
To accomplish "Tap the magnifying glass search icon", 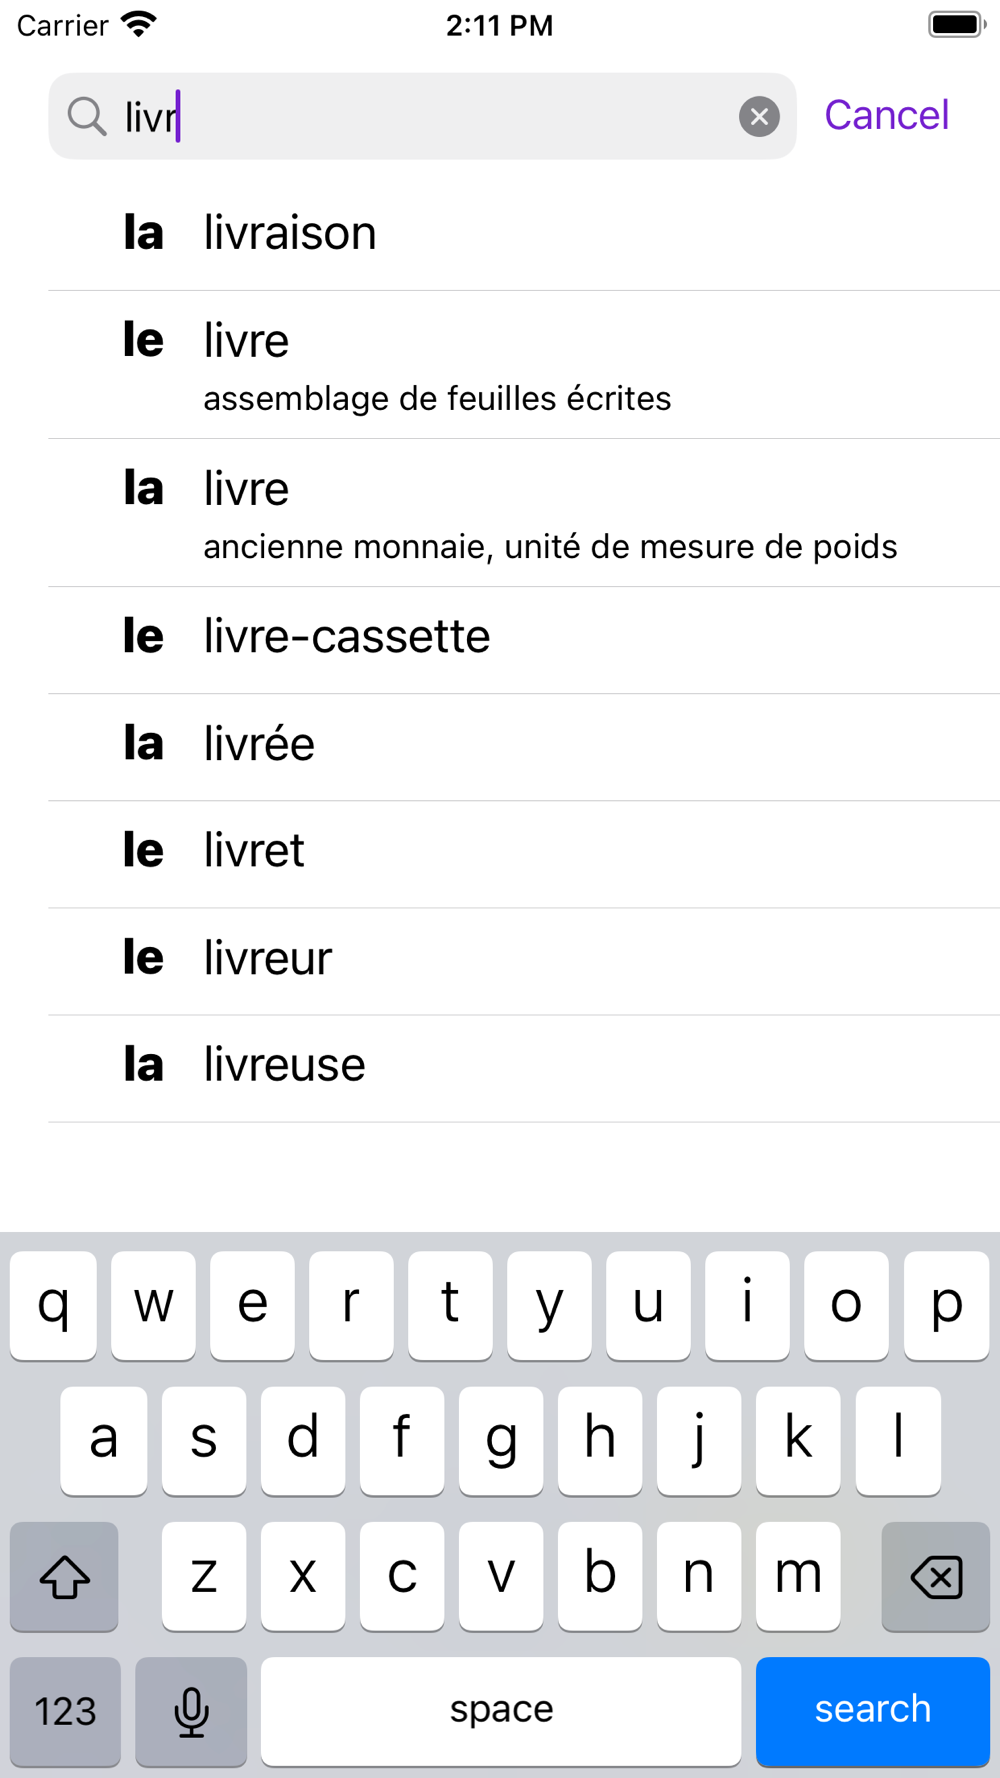I will pos(87,117).
